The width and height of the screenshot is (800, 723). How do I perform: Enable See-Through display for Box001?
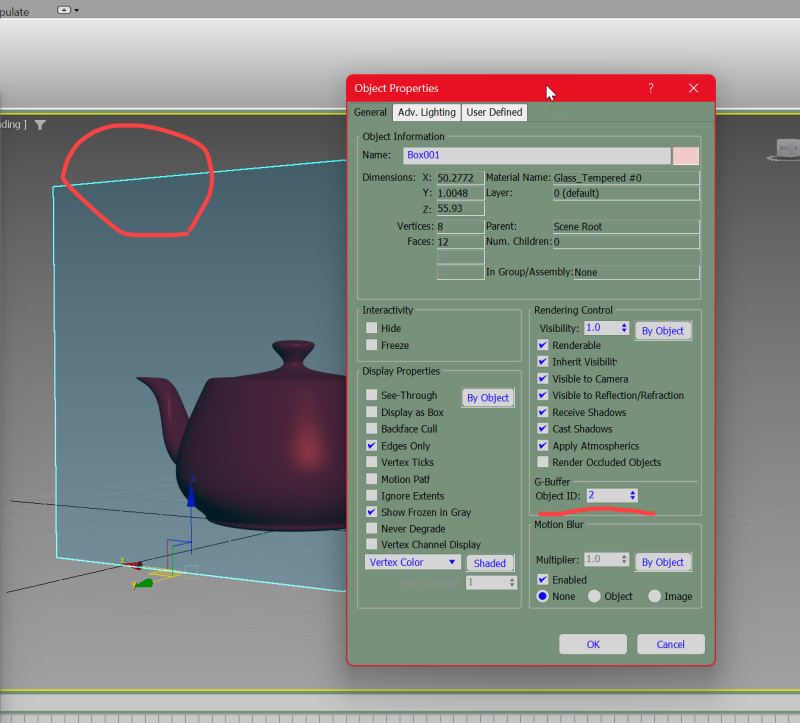[x=372, y=395]
